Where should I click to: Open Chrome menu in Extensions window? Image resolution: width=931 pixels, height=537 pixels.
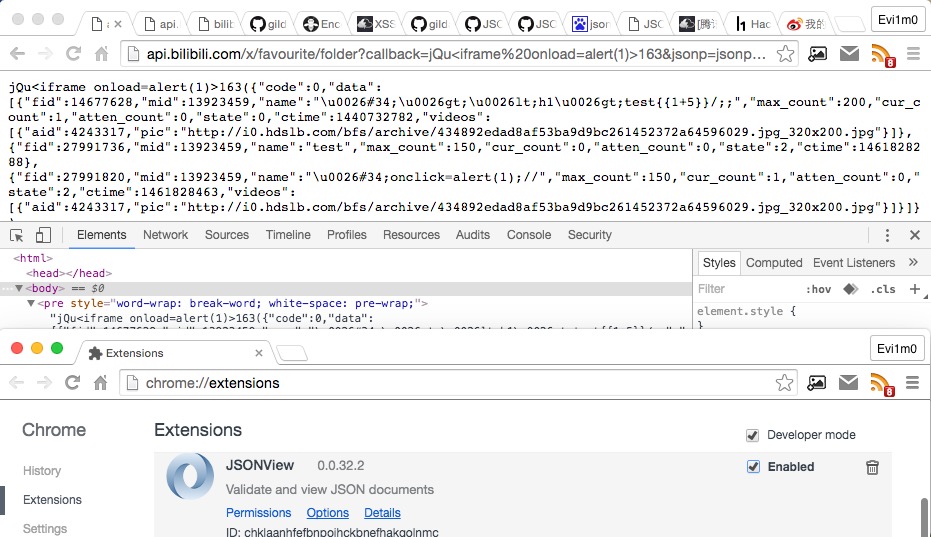coord(913,383)
